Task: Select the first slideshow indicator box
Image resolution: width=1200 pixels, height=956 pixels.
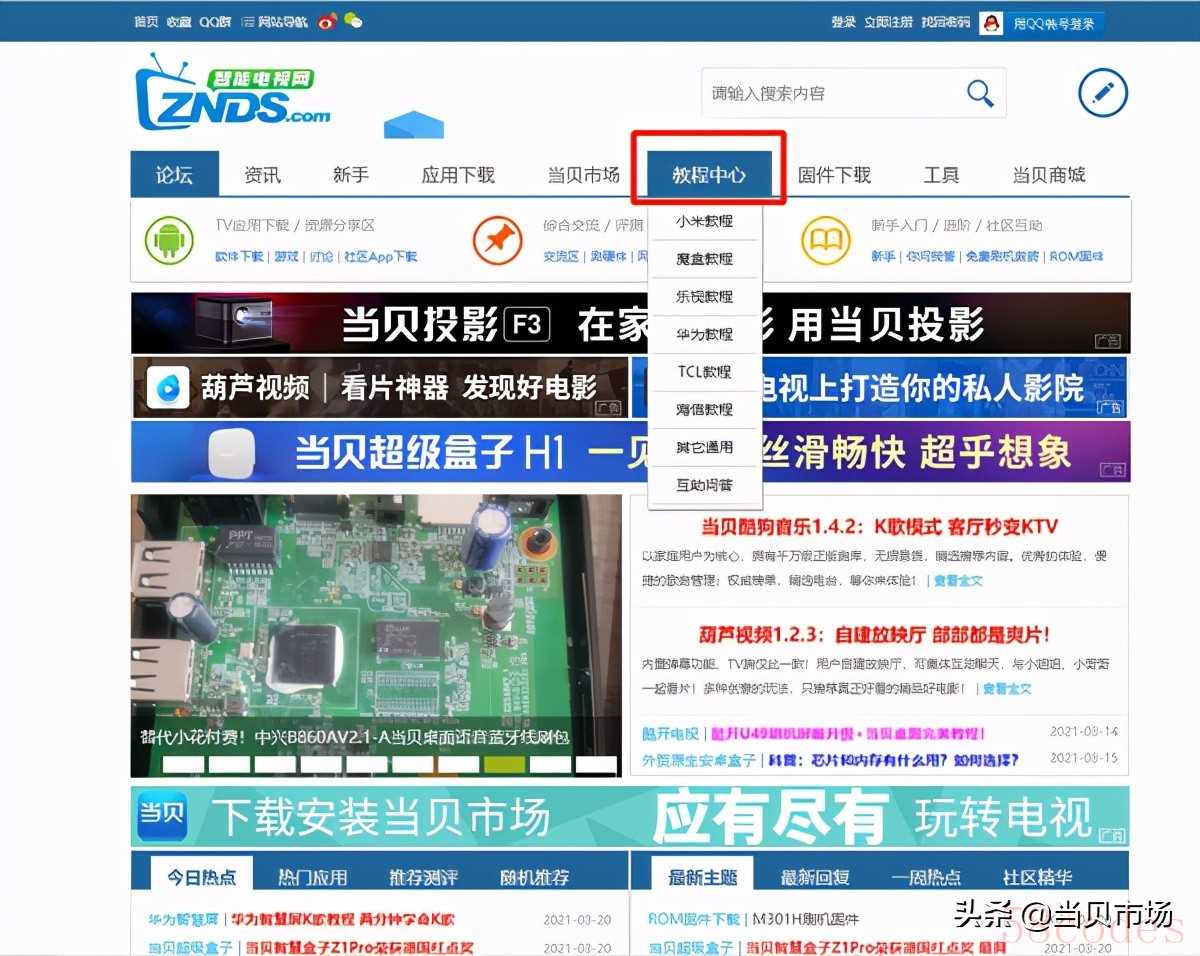Action: (x=182, y=765)
